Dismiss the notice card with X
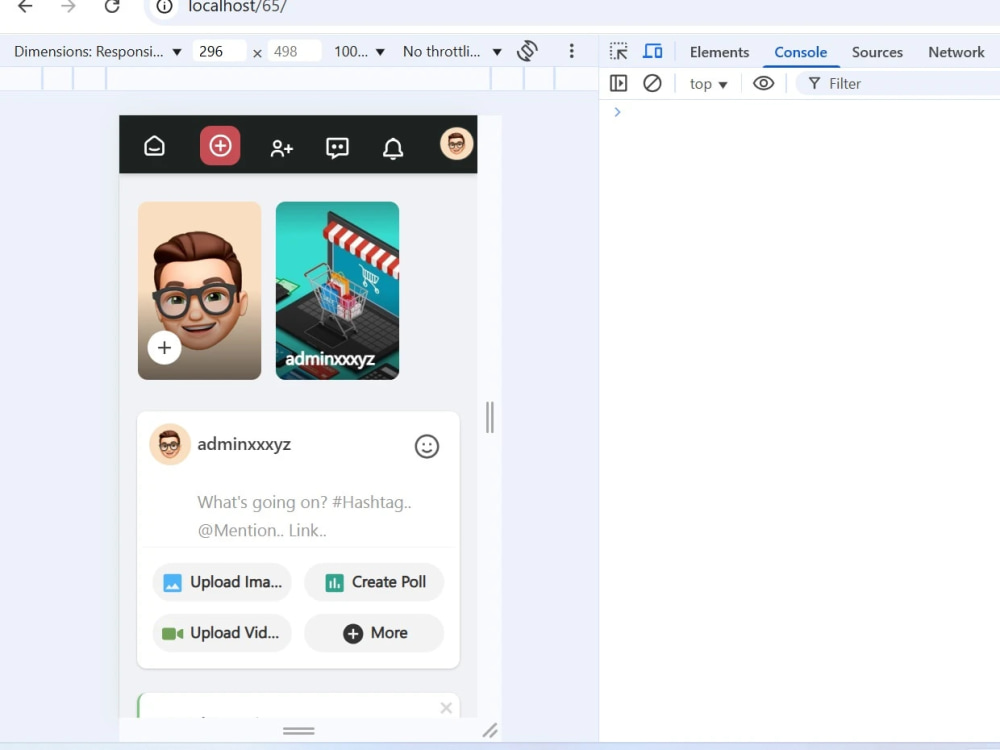Screen dimensions: 1000x750 [446, 708]
